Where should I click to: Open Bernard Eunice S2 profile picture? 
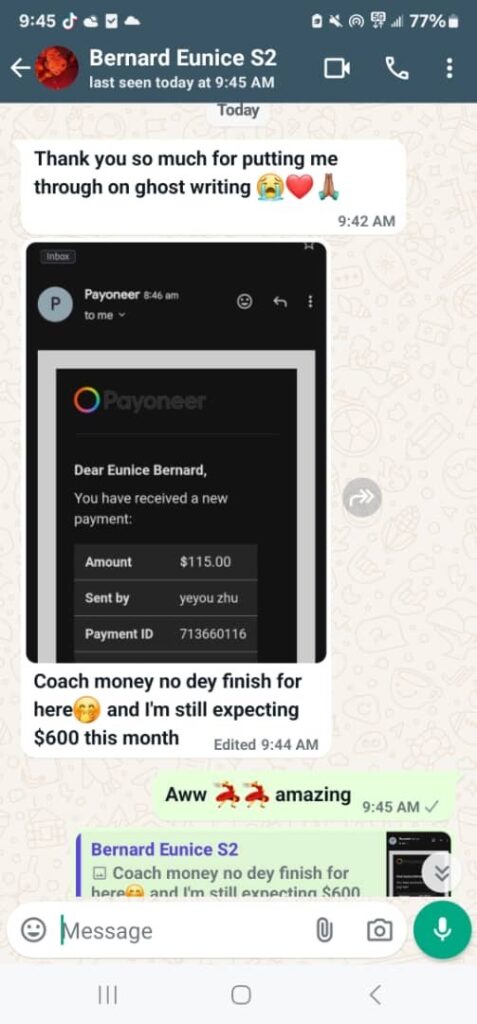56,68
